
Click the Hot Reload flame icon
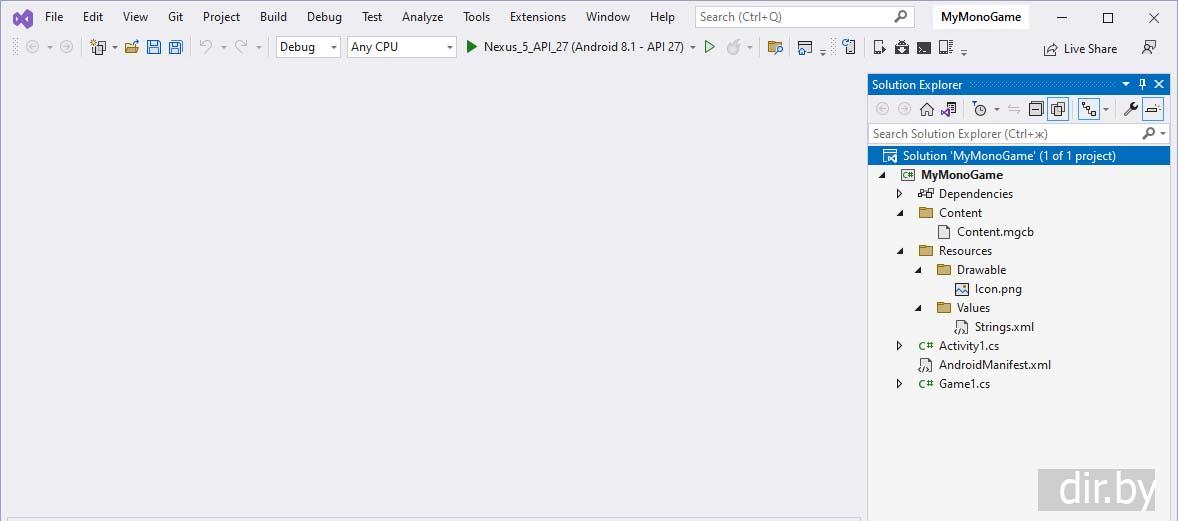(x=732, y=47)
